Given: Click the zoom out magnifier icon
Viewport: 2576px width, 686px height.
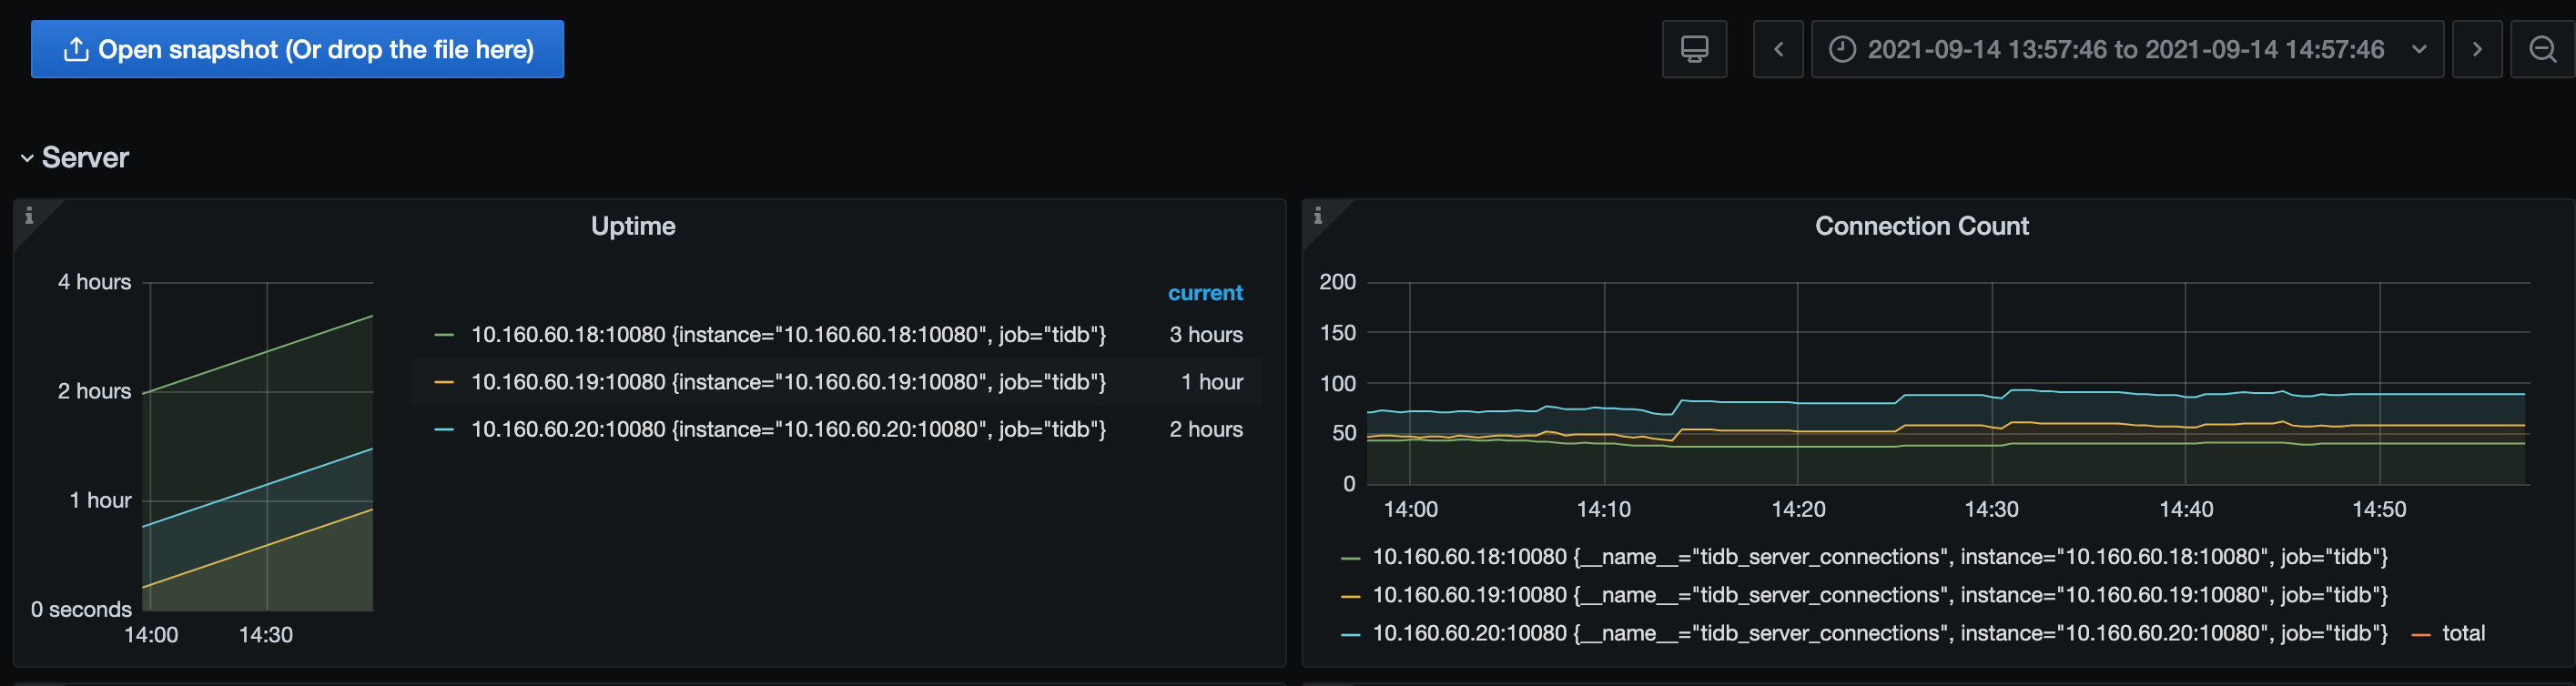Looking at the screenshot, I should point(2542,49).
